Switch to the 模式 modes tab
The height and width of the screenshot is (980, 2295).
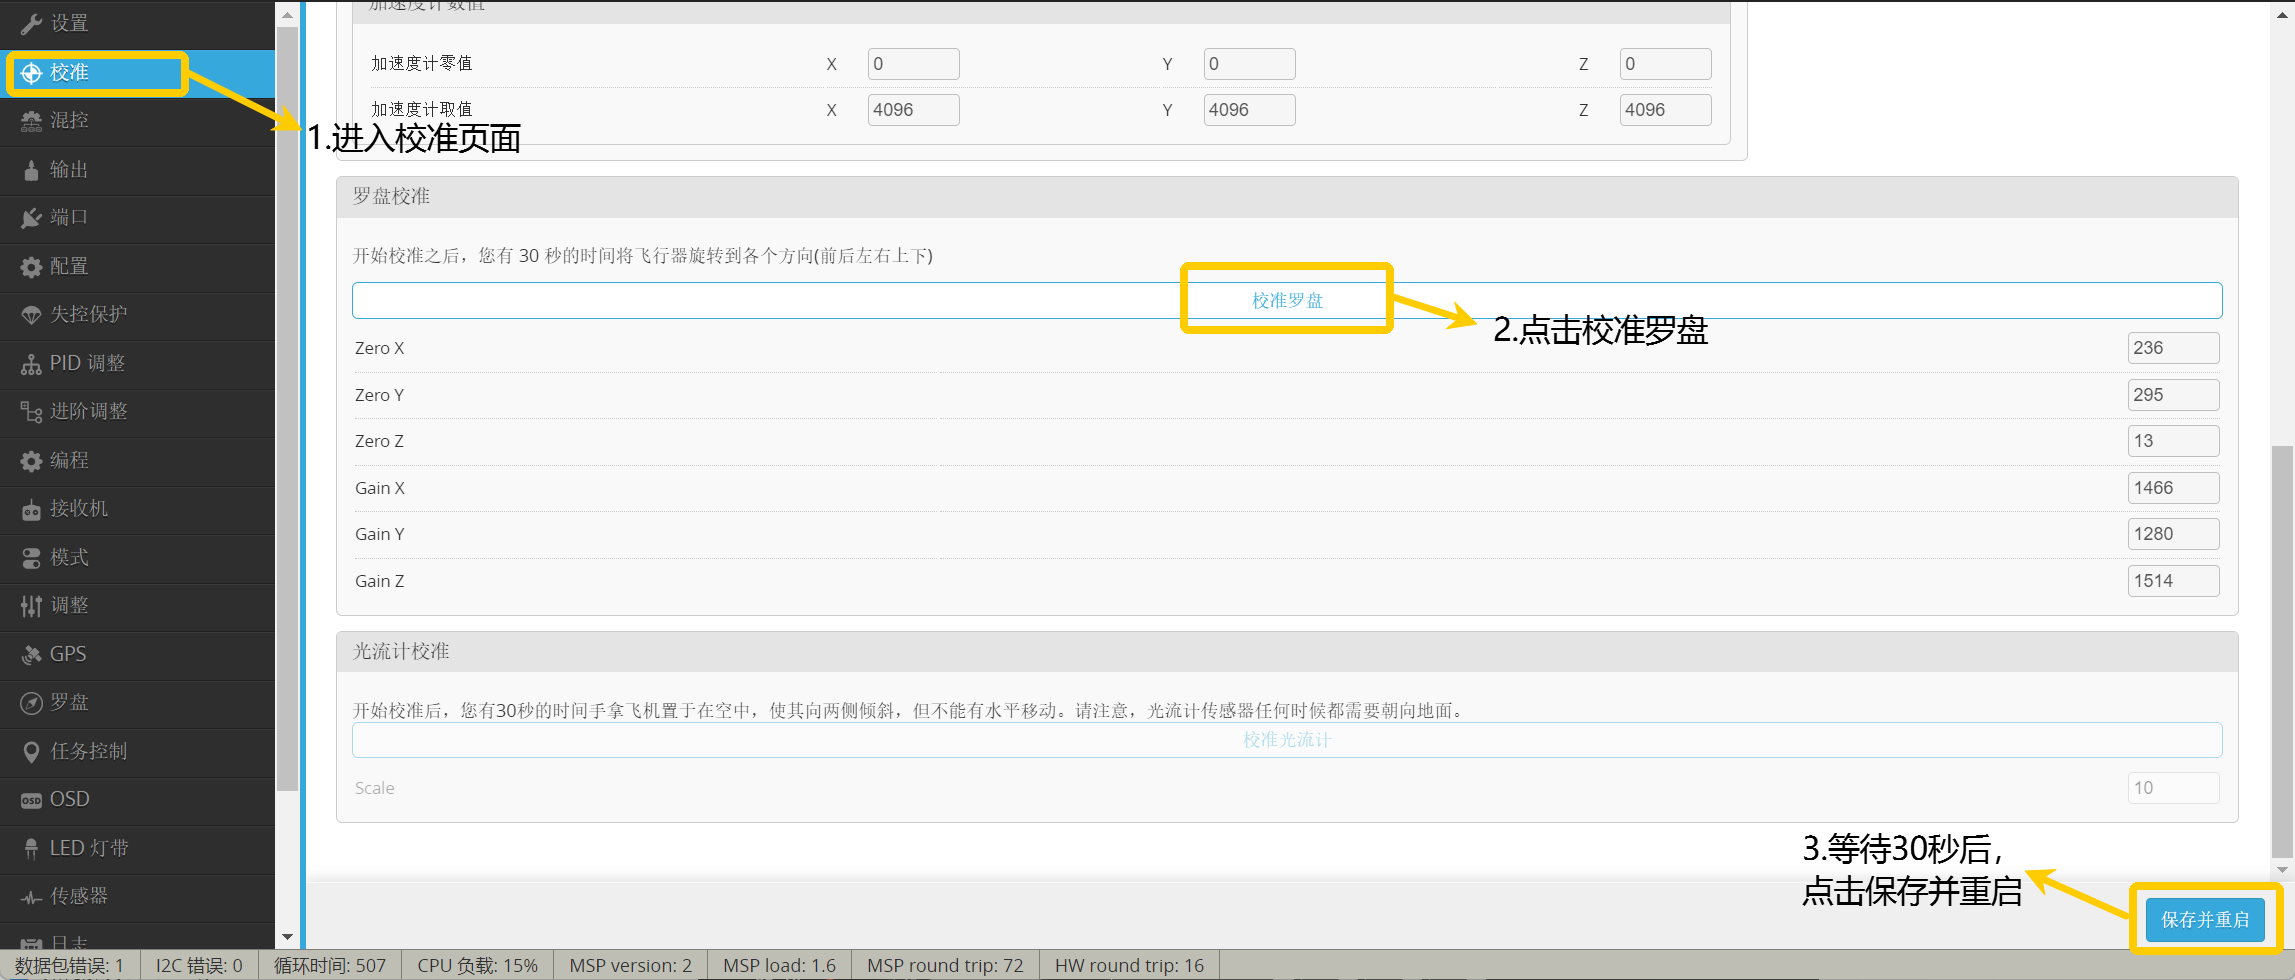(x=69, y=557)
